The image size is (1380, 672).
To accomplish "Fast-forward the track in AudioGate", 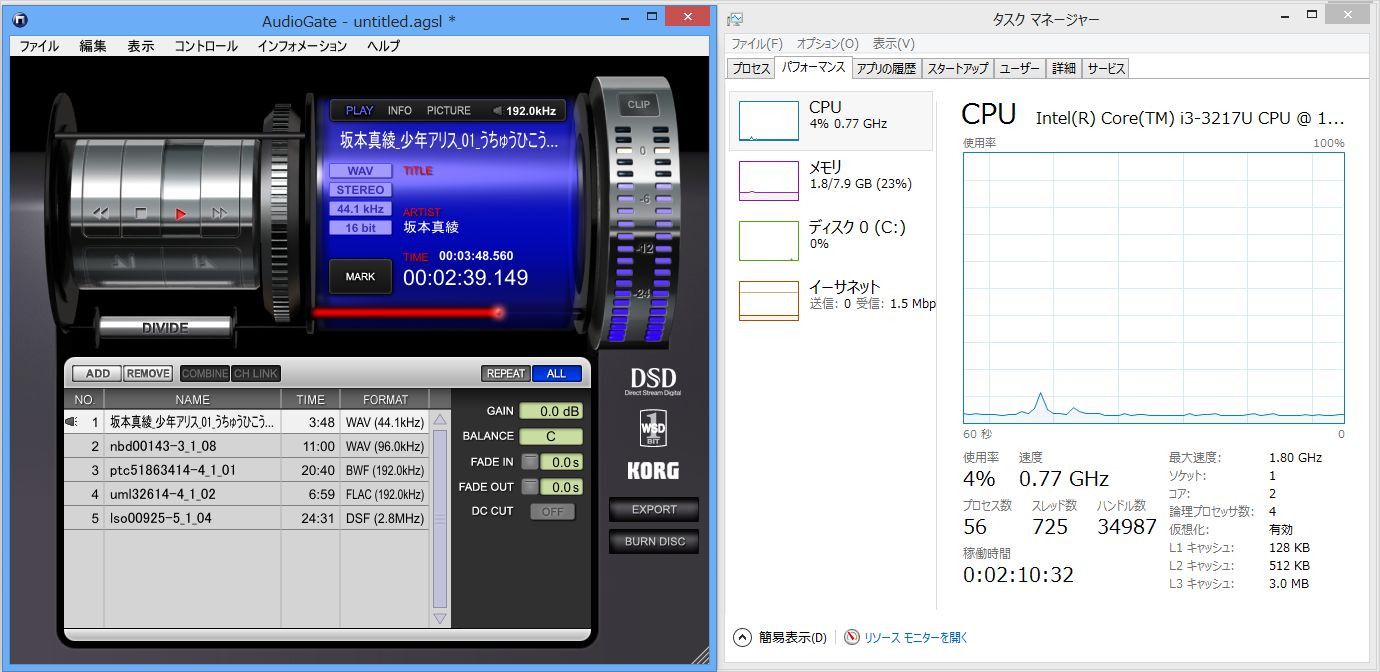I will 220,213.
